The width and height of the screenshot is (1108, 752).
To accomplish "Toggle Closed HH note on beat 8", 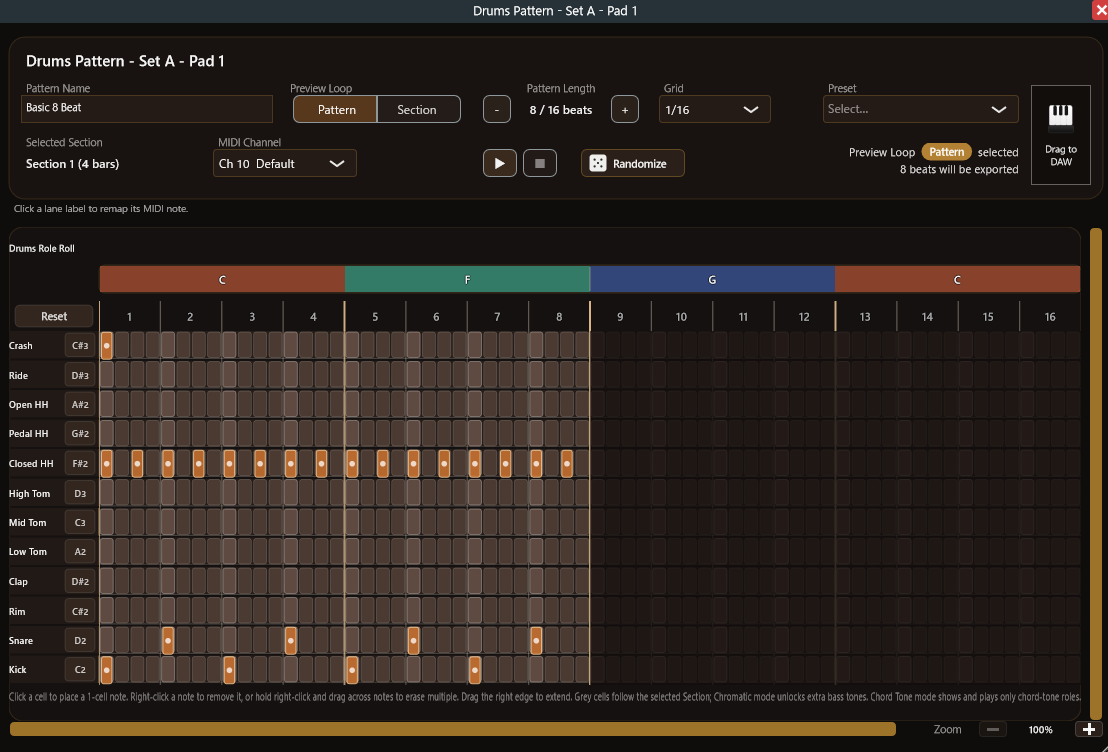I will 536,464.
